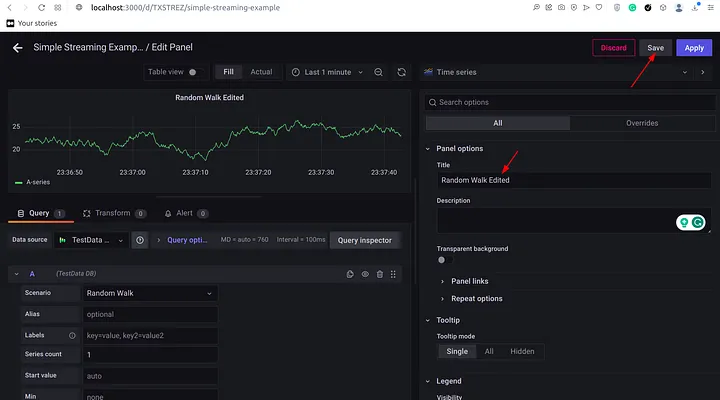Refresh the dashboard with the refresh icon
Screen dimensions: 720x400
point(401,72)
